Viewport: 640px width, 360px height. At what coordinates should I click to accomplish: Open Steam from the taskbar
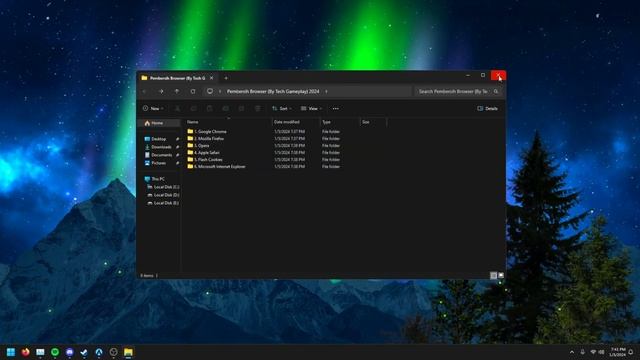84,352
